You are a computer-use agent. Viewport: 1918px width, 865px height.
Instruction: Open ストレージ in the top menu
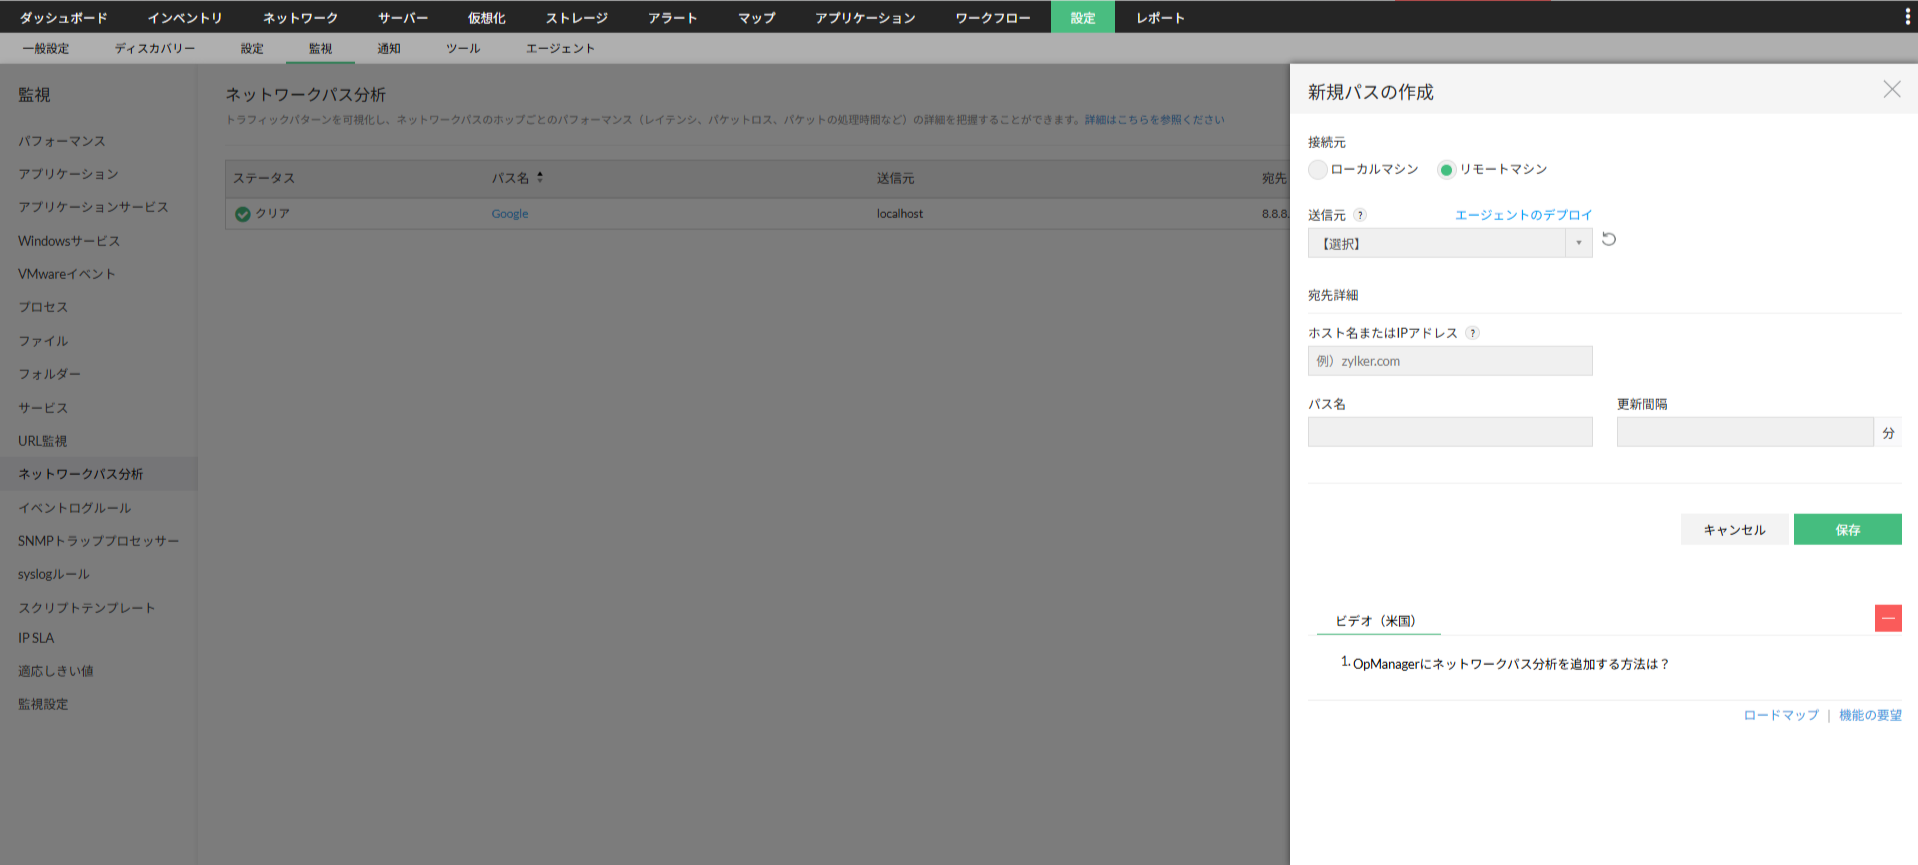(x=577, y=18)
